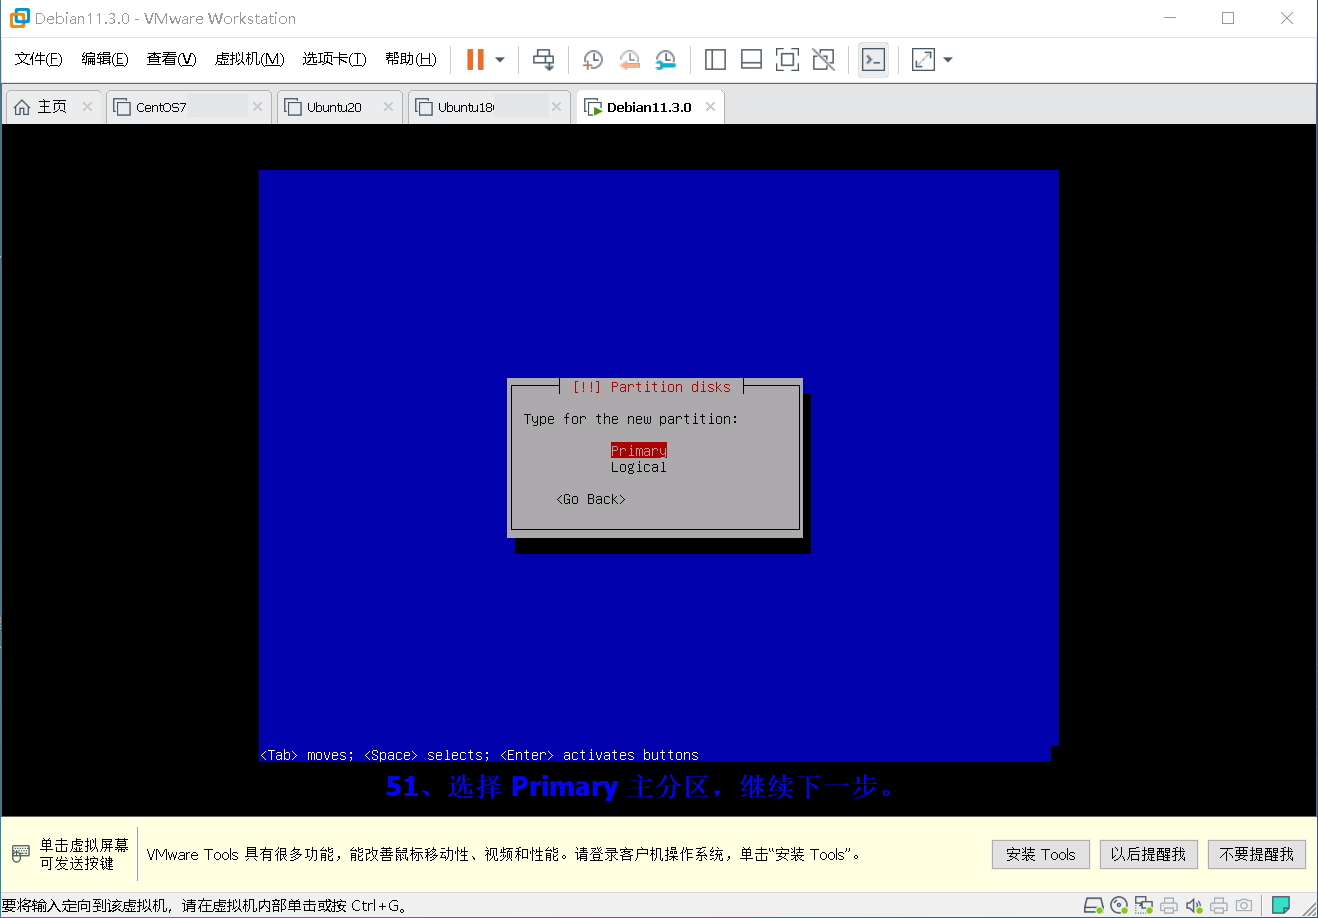Viewport: 1318px width, 918px height.
Task: Click the 单击虚拟屏幕 可发送按键 hint text
Action: [84, 854]
